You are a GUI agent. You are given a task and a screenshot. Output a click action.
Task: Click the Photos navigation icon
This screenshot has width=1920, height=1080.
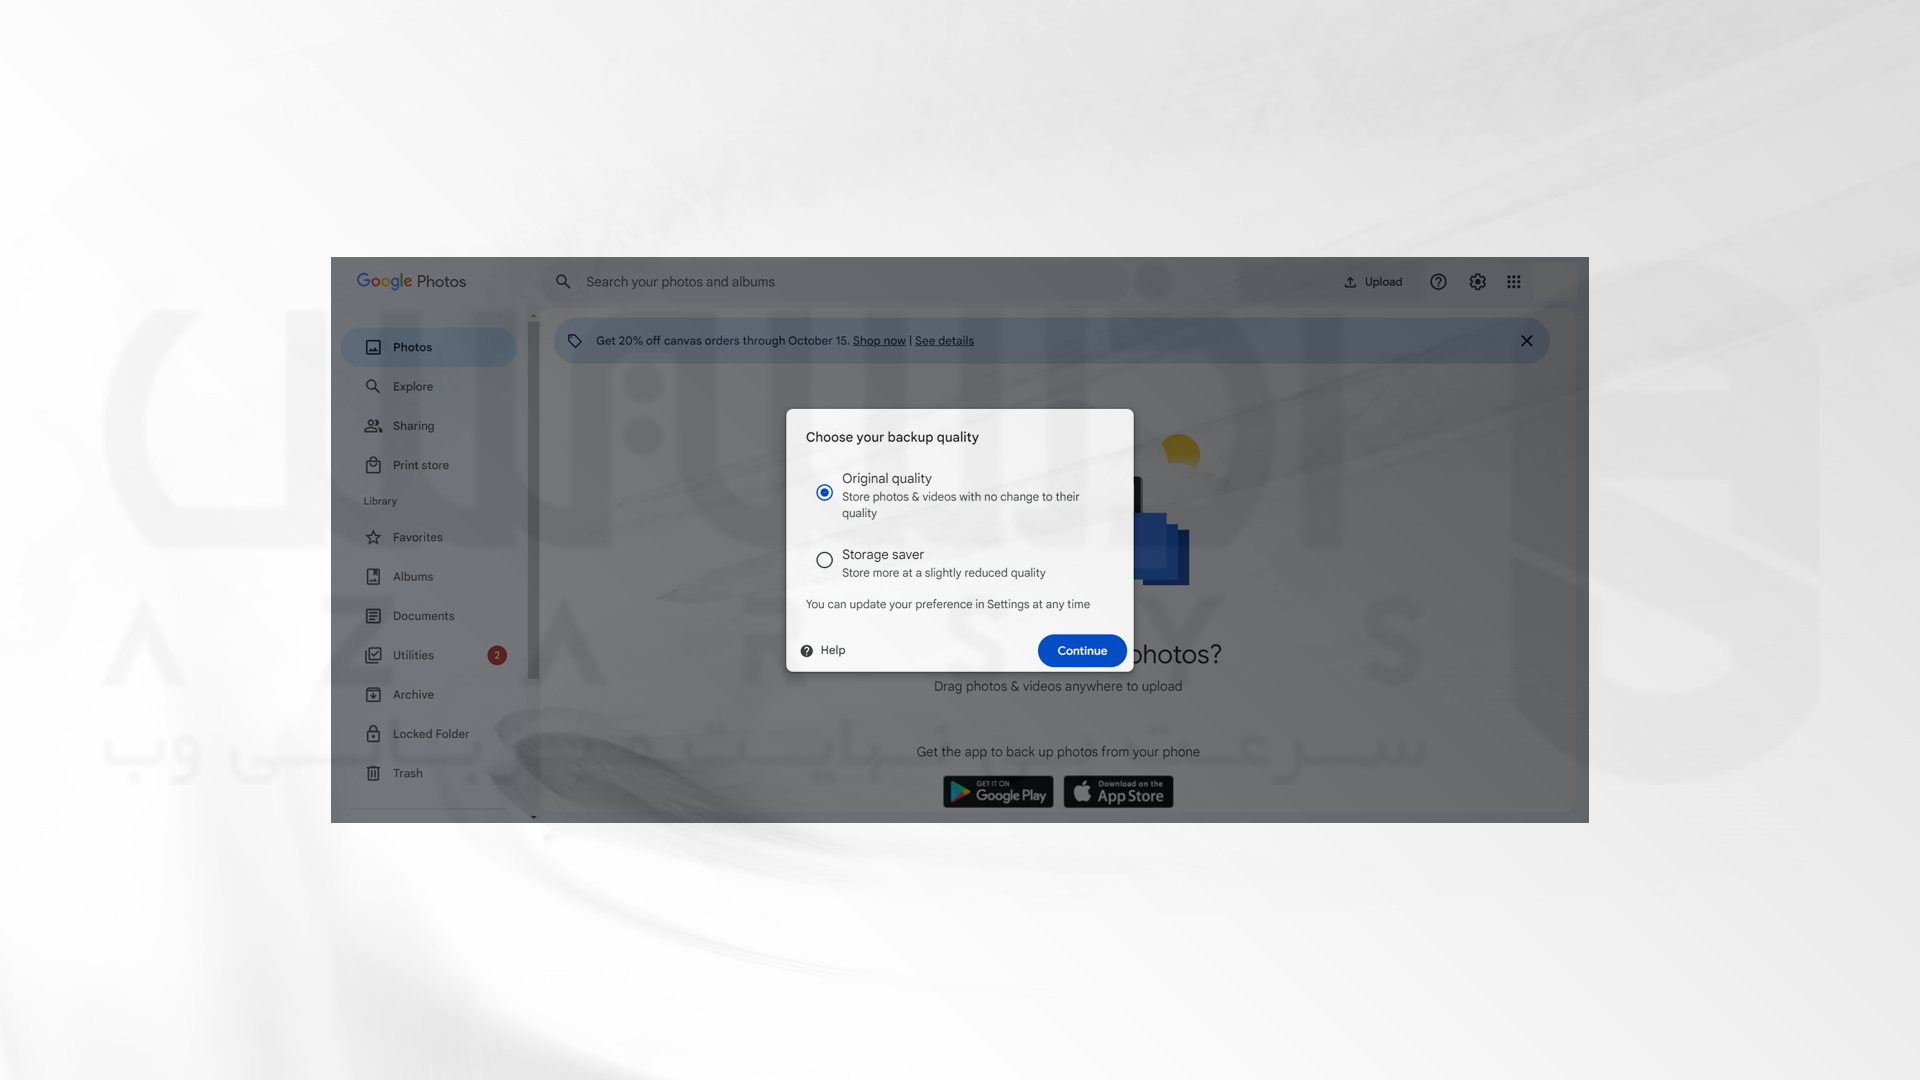pos(373,347)
